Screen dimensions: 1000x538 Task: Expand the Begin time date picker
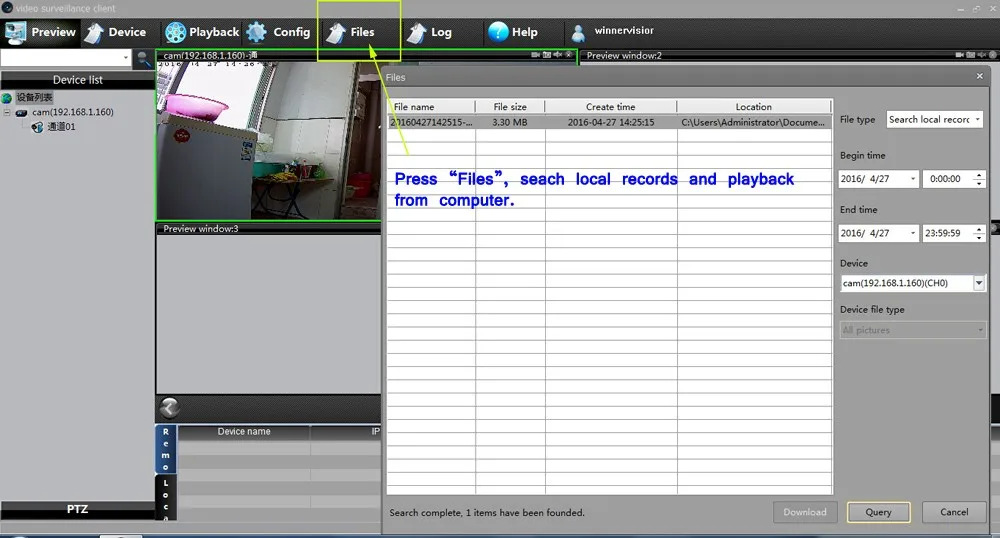coord(911,179)
